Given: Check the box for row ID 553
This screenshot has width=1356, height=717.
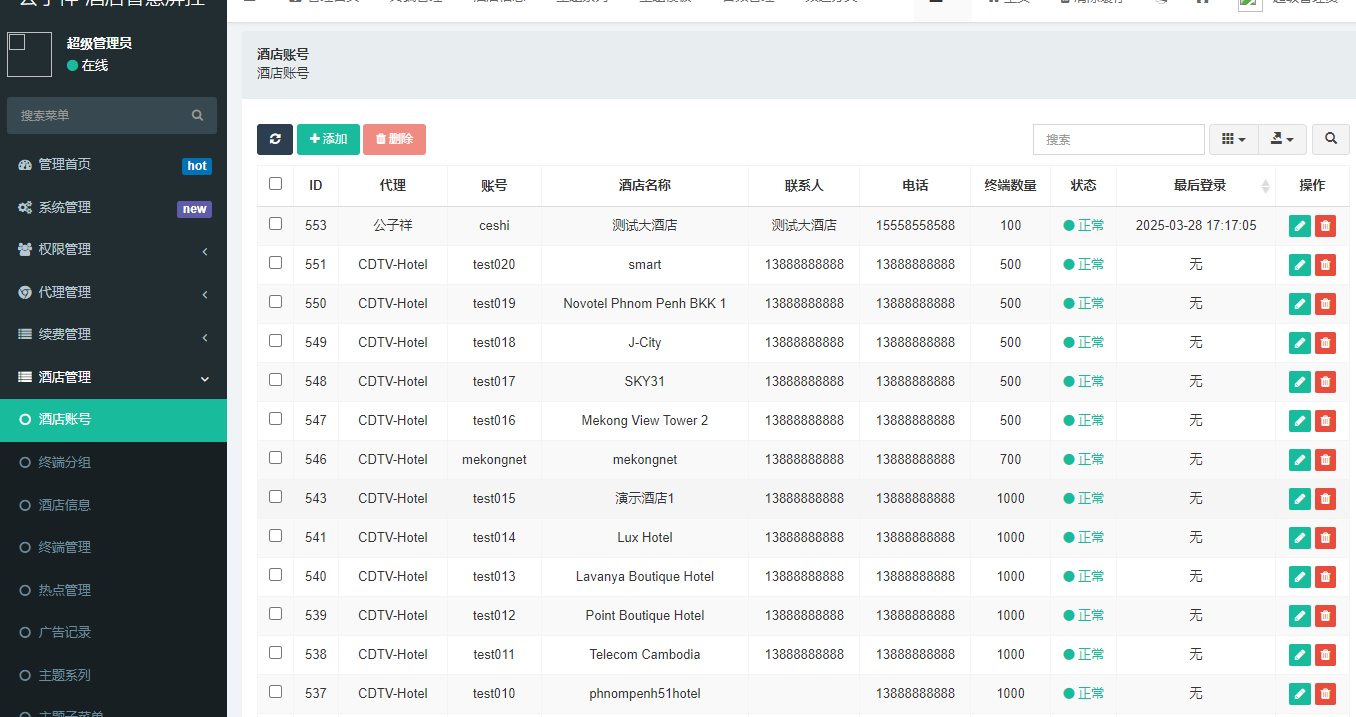Looking at the screenshot, I should point(276,224).
